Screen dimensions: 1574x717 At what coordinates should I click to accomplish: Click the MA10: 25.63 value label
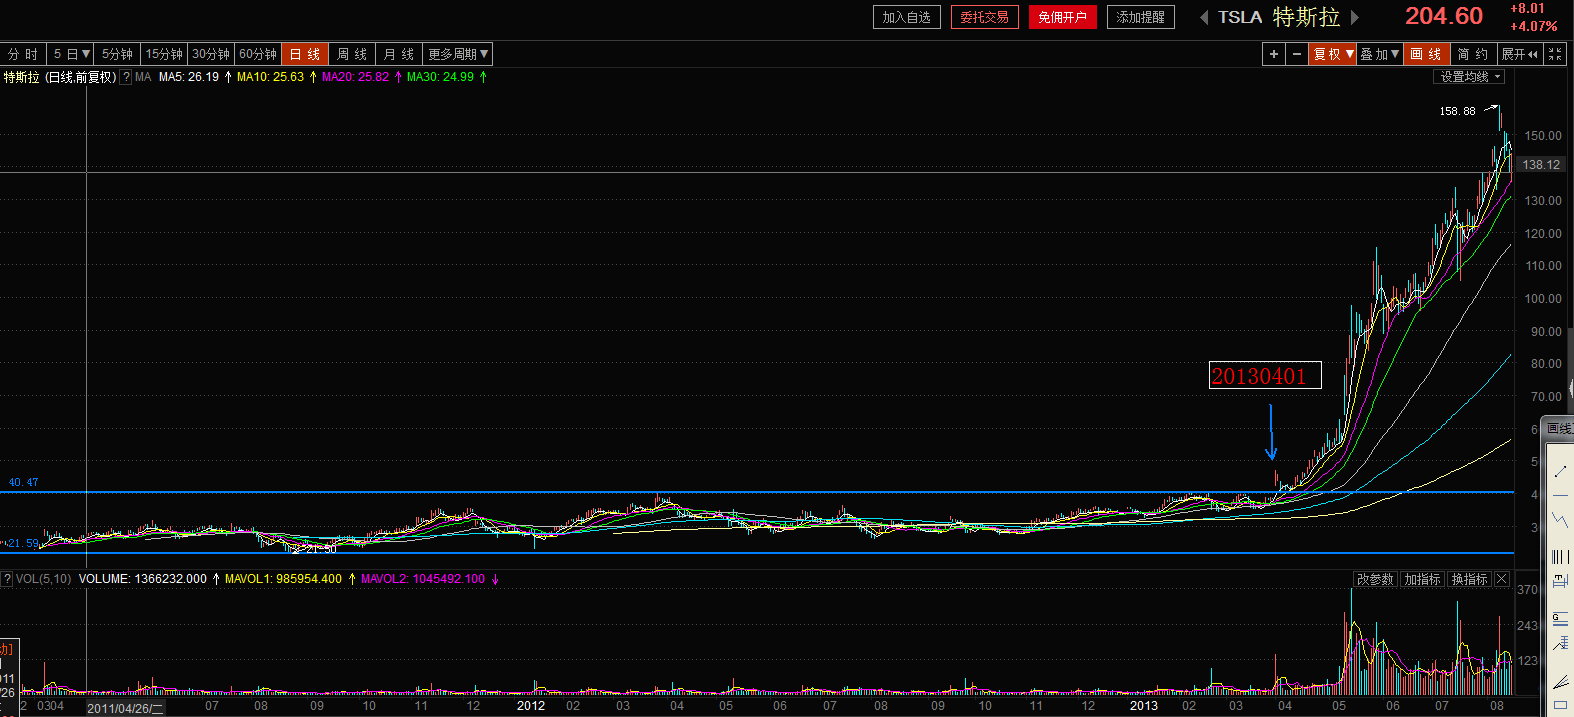[x=270, y=77]
